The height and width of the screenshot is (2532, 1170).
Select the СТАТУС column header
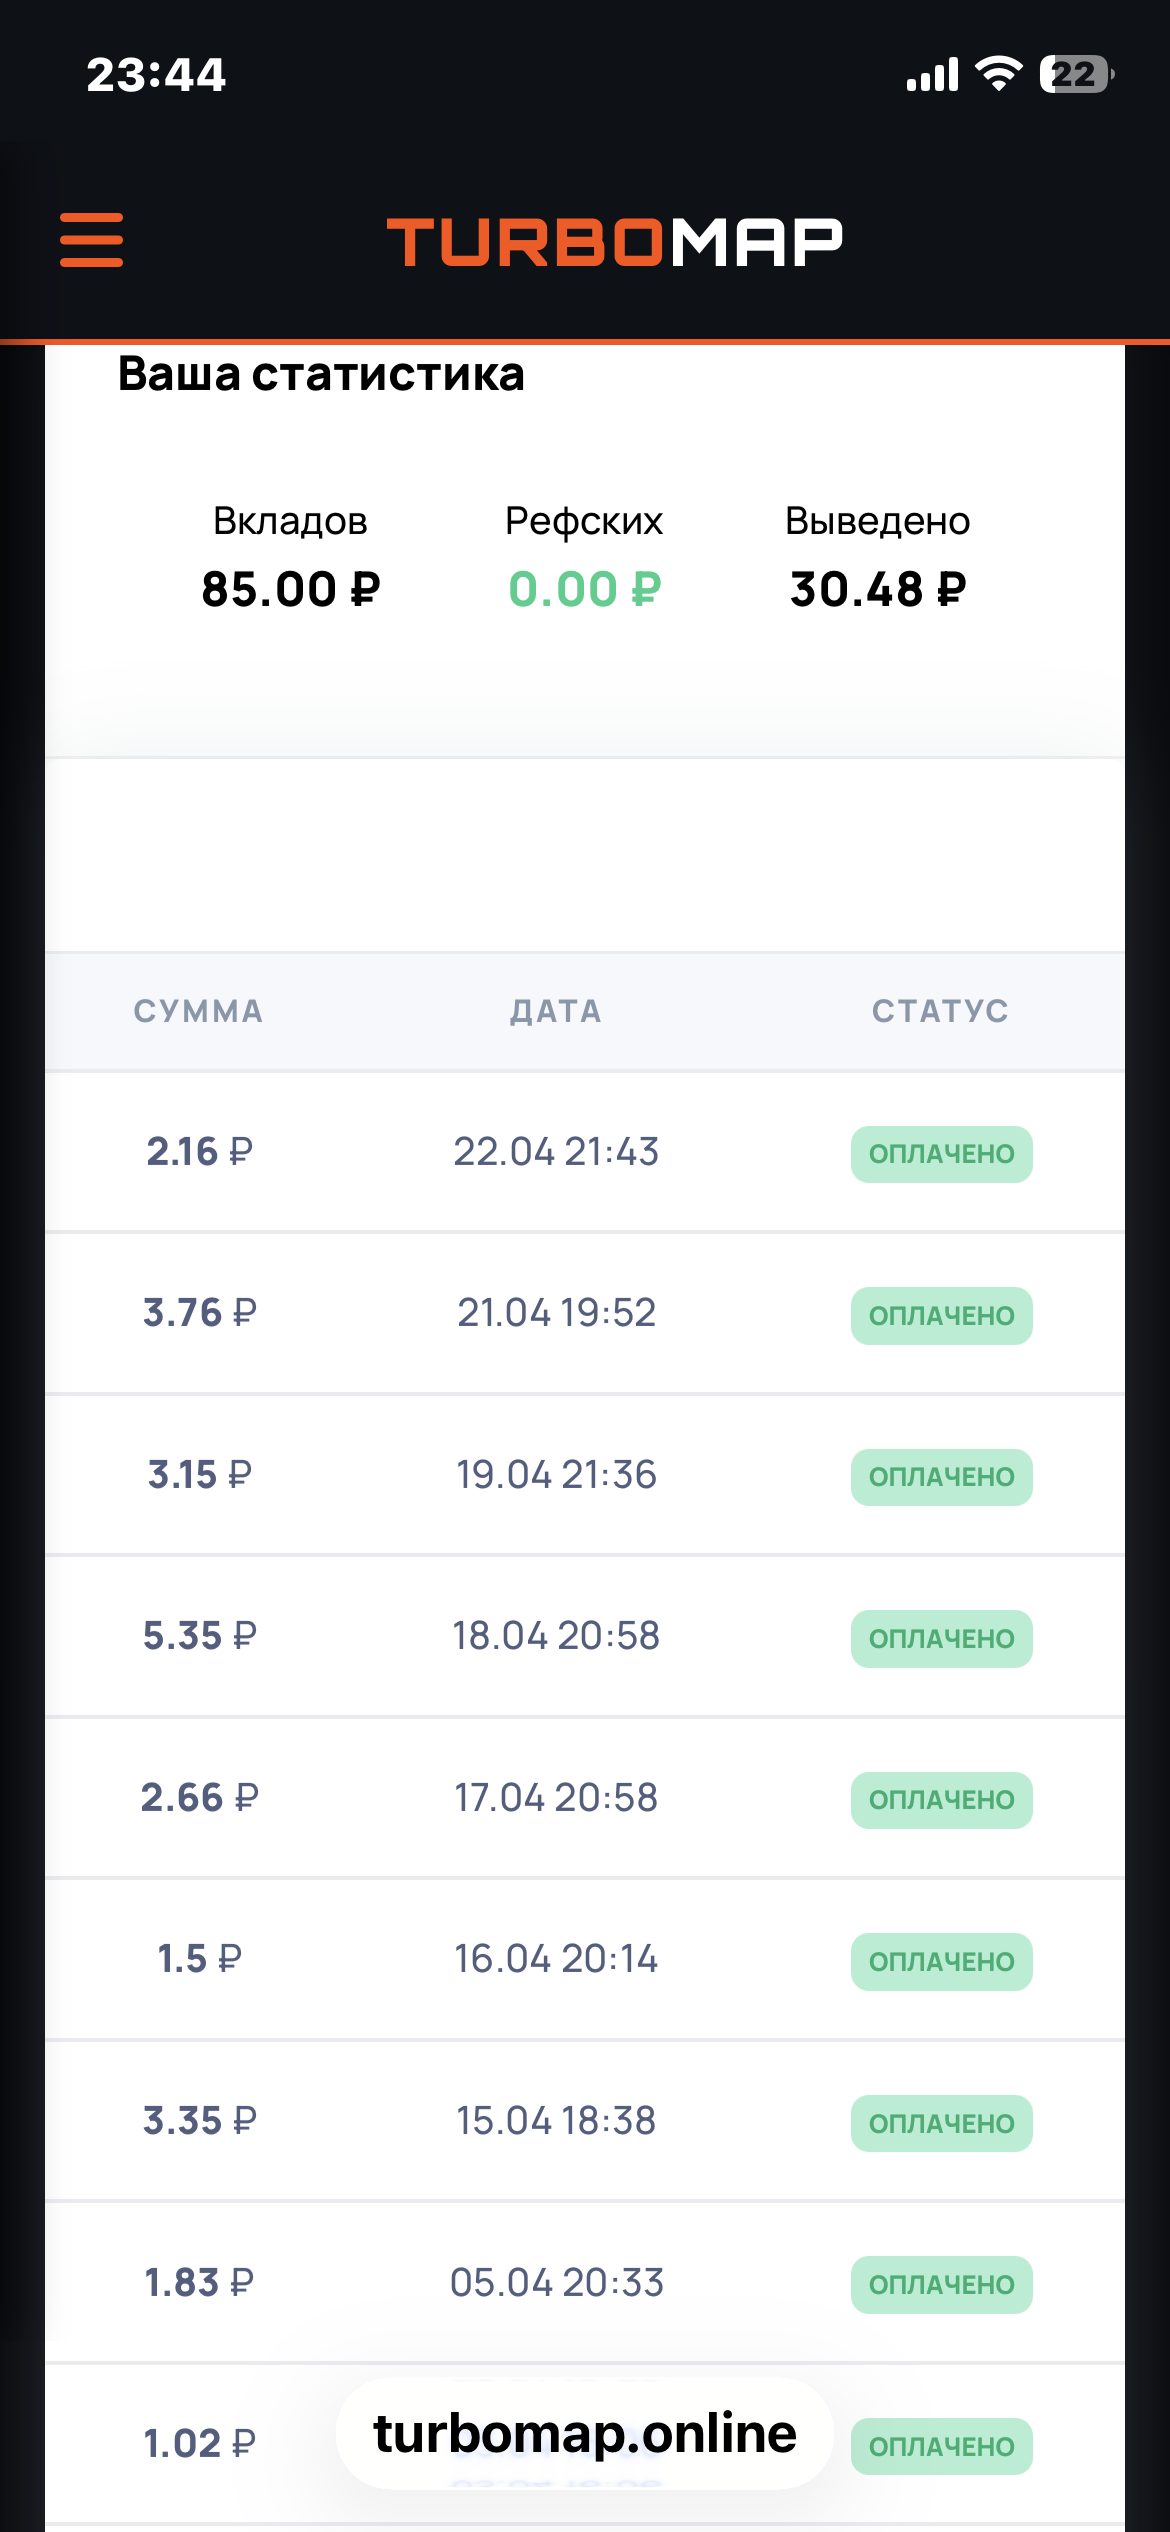[x=940, y=1011]
